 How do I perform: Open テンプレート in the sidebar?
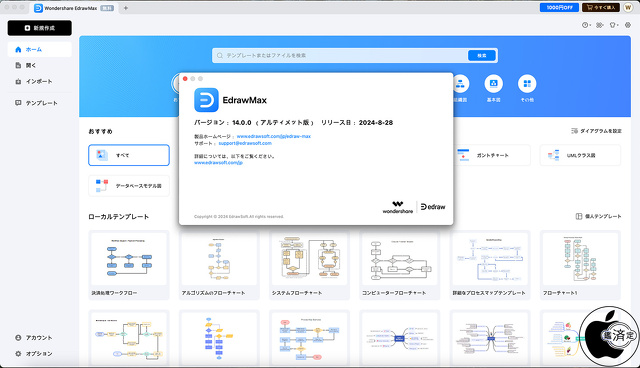point(40,103)
